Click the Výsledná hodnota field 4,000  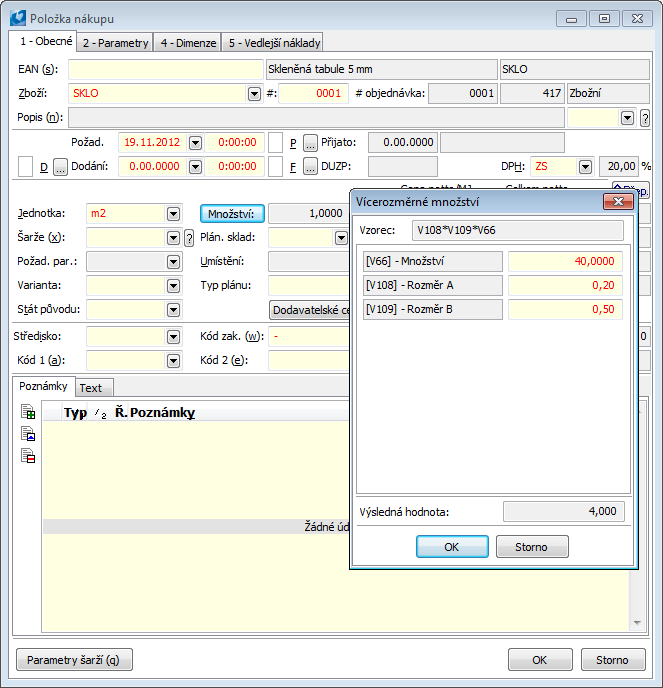tap(564, 512)
